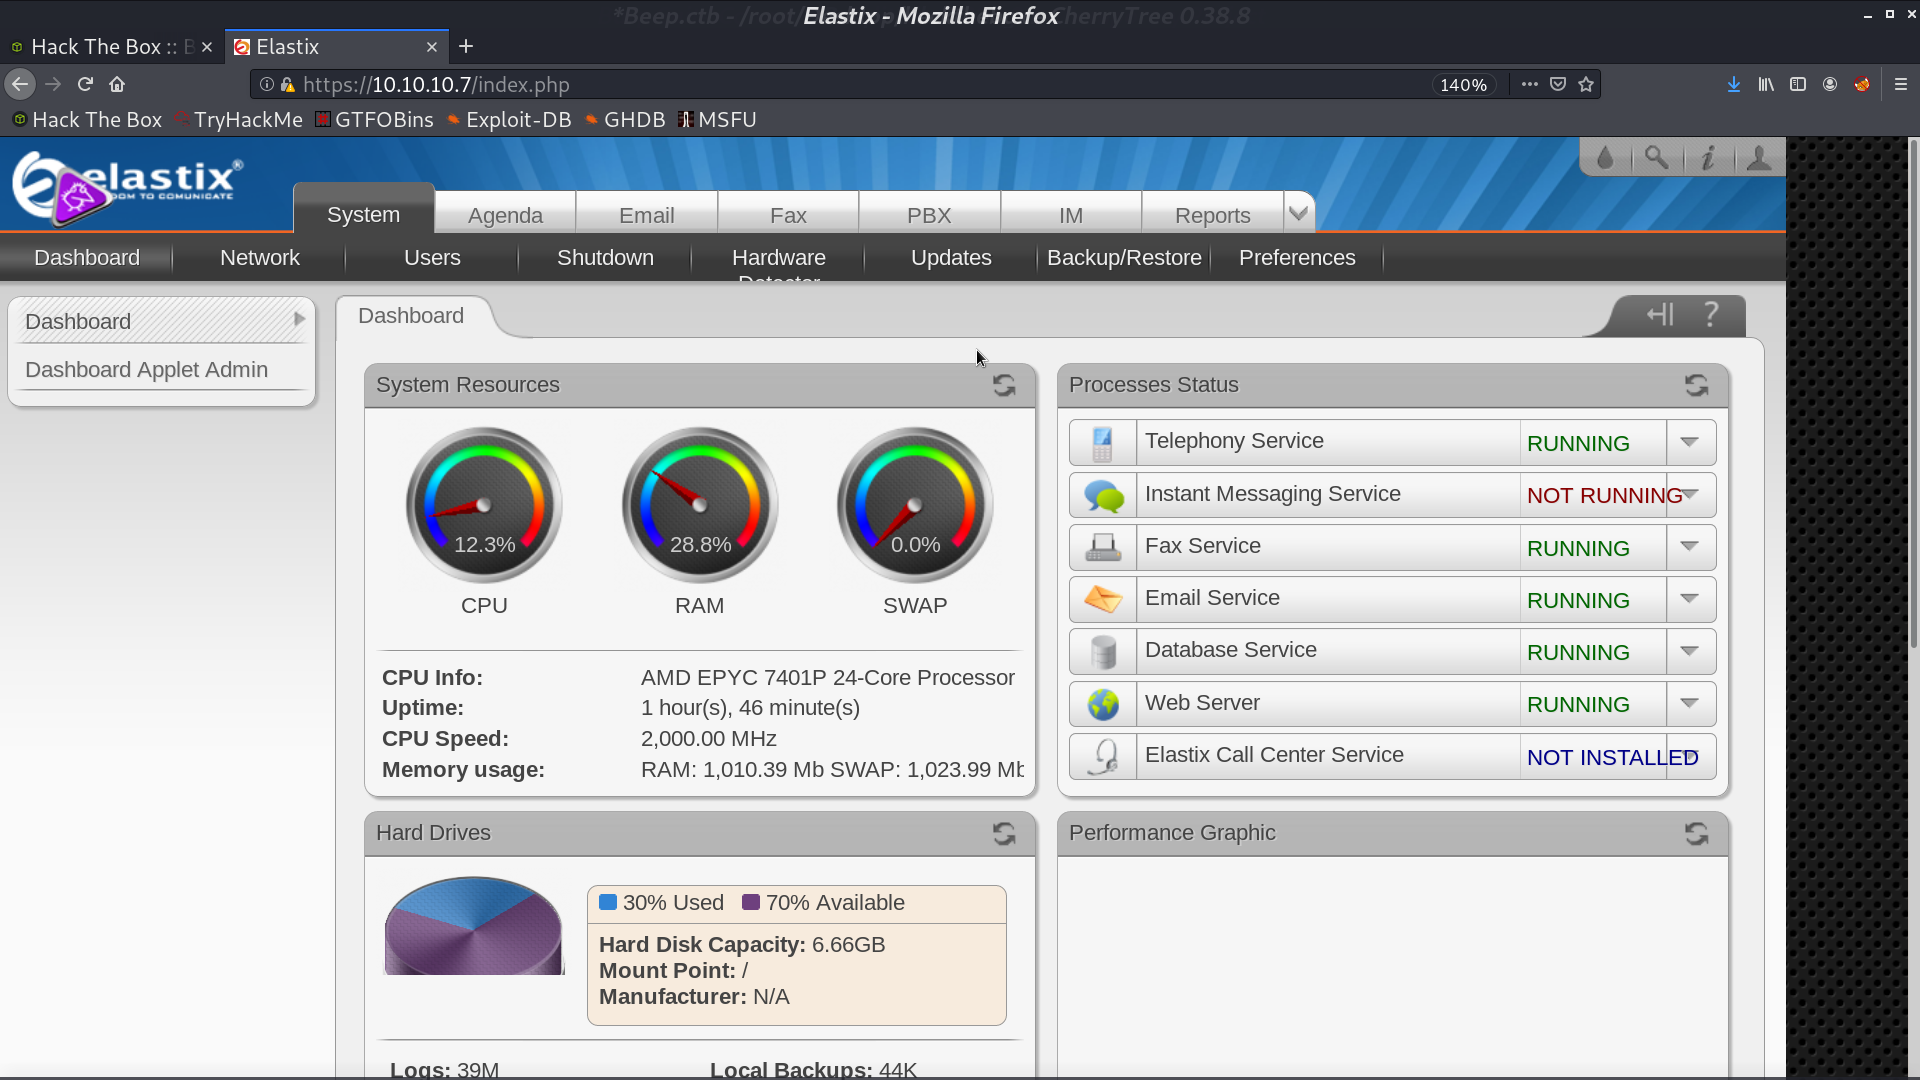Open the user profile icon

point(1759,158)
